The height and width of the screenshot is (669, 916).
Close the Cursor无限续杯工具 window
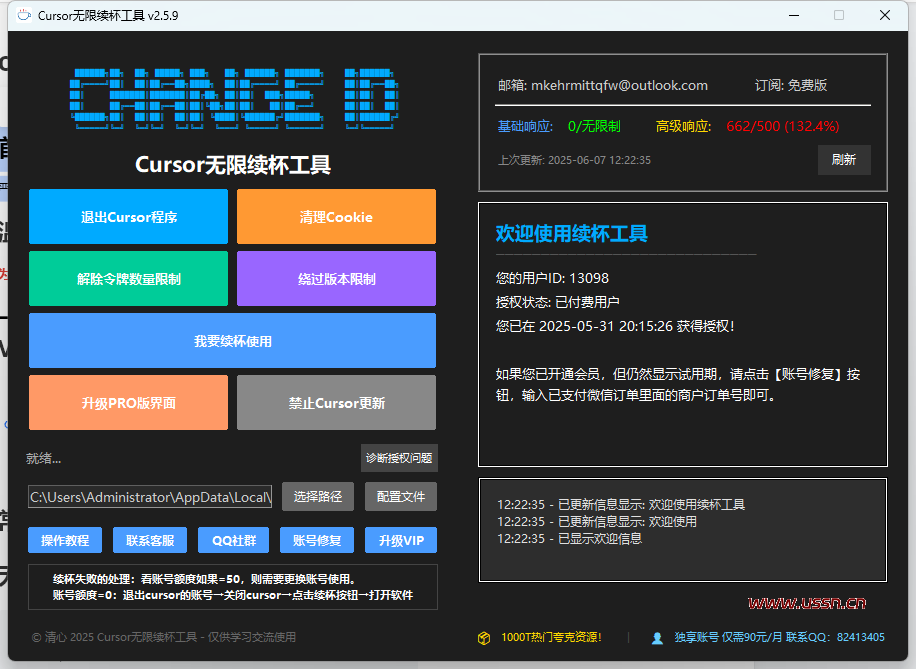click(x=885, y=15)
